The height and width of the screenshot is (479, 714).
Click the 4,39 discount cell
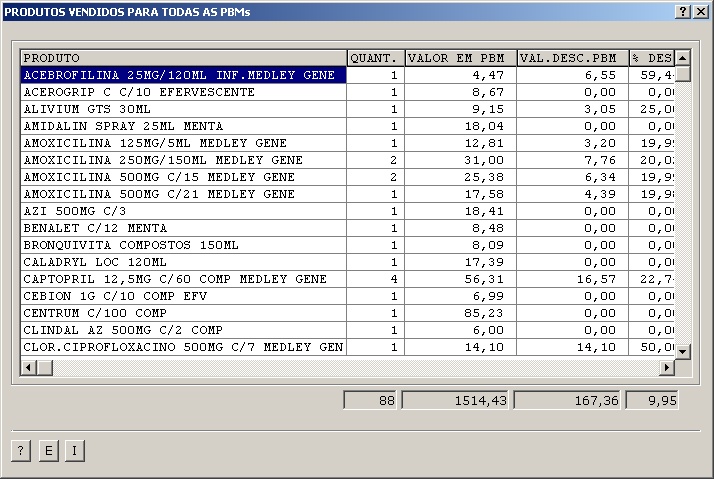coord(572,194)
